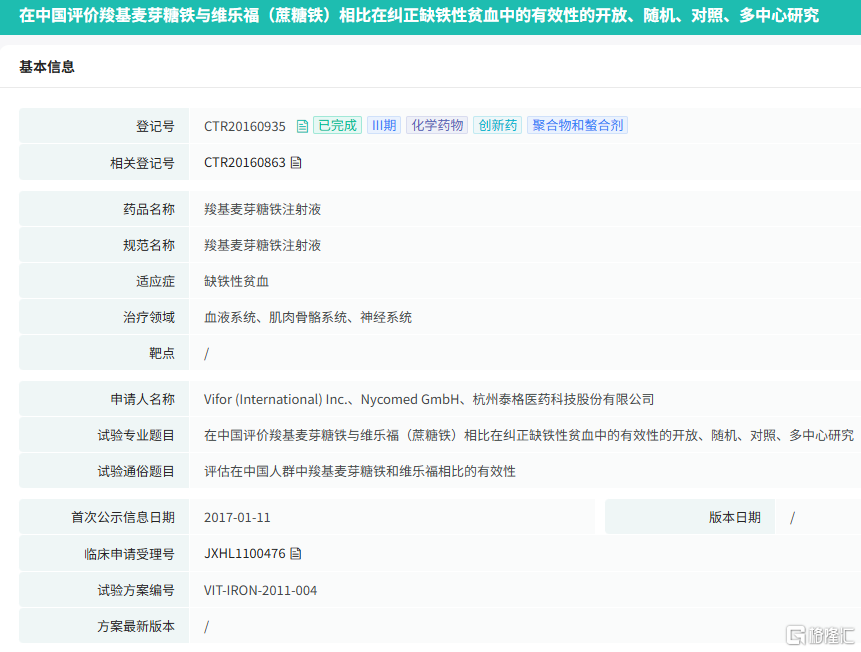Image resolution: width=861 pixels, height=652 pixels.
Task: Click 规范名称 row value 羧基麦芽糖铁注射液
Action: pyautogui.click(x=262, y=245)
